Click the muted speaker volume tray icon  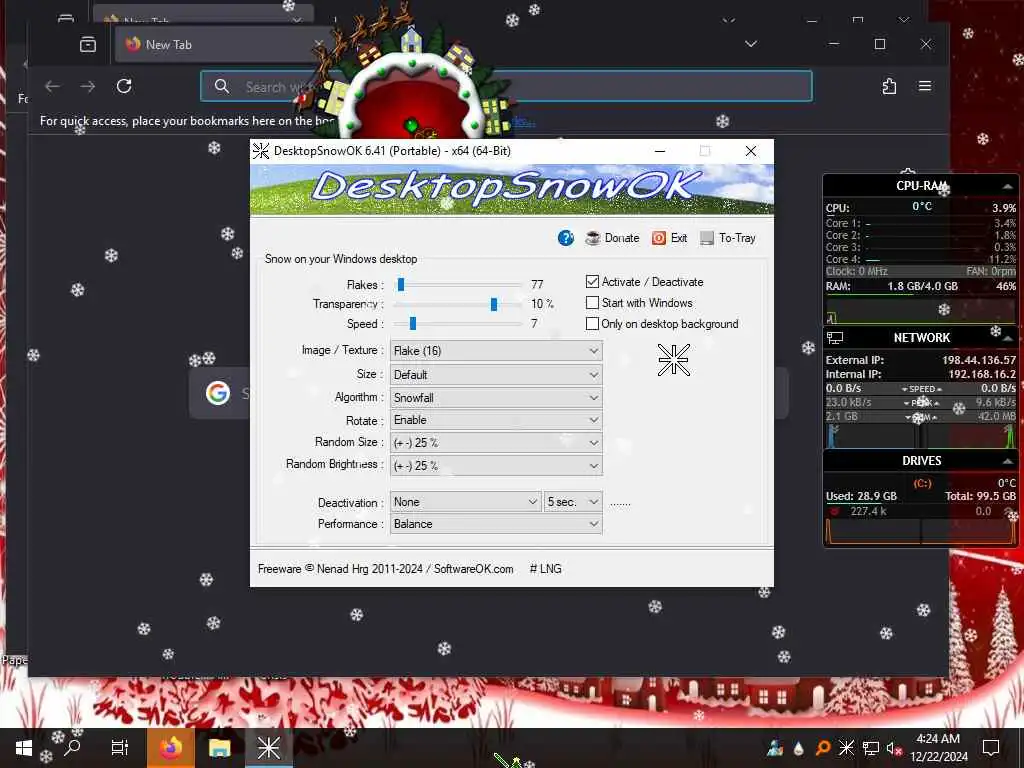click(894, 748)
